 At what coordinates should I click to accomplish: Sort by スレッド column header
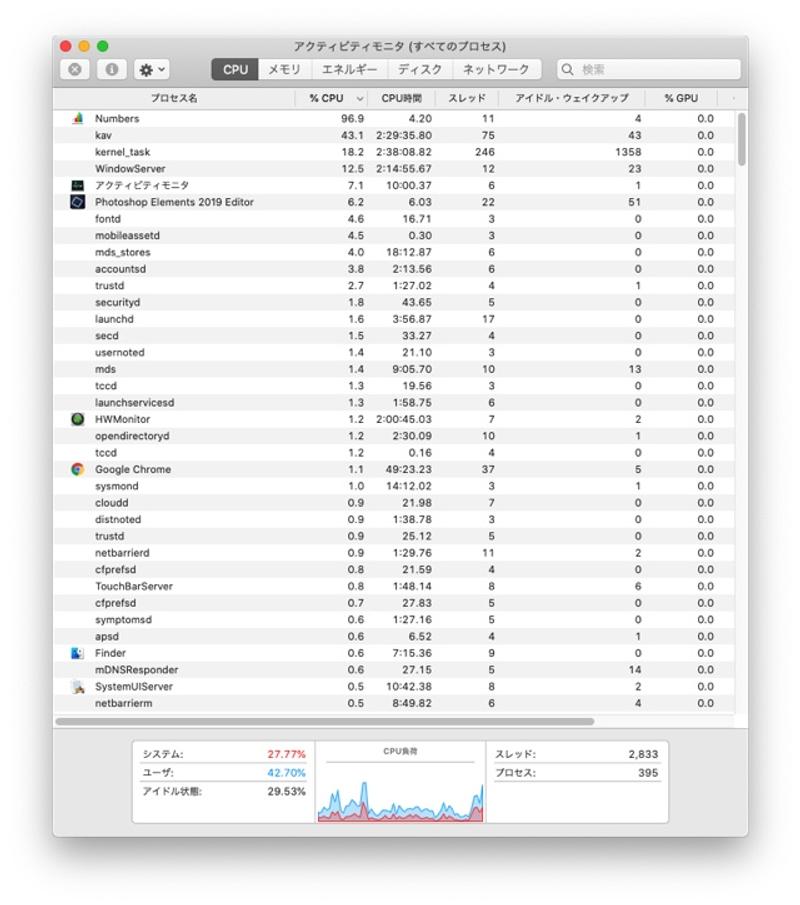point(467,98)
